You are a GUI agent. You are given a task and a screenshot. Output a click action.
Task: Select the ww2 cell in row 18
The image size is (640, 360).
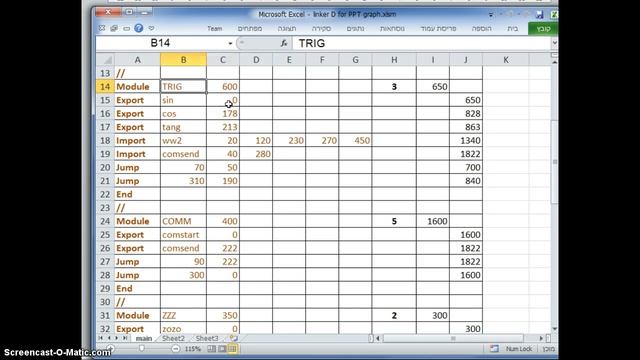pos(183,141)
